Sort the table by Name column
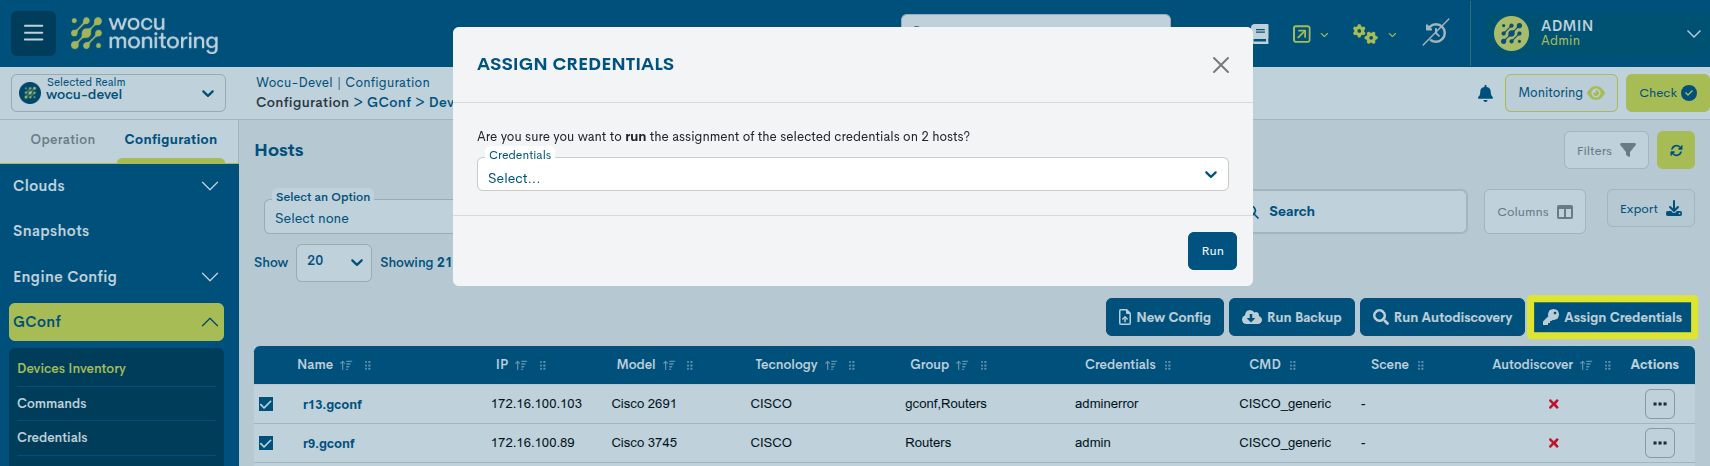This screenshot has width=1710, height=466. click(346, 366)
